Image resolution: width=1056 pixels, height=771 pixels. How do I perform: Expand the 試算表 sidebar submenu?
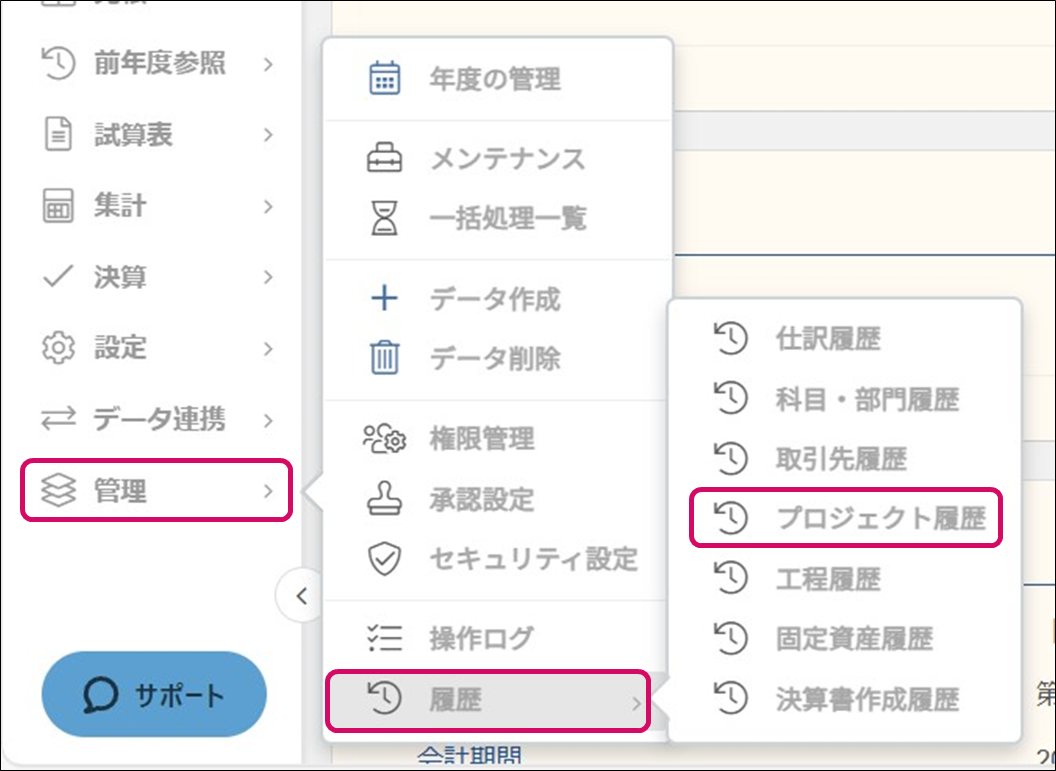coord(157,135)
